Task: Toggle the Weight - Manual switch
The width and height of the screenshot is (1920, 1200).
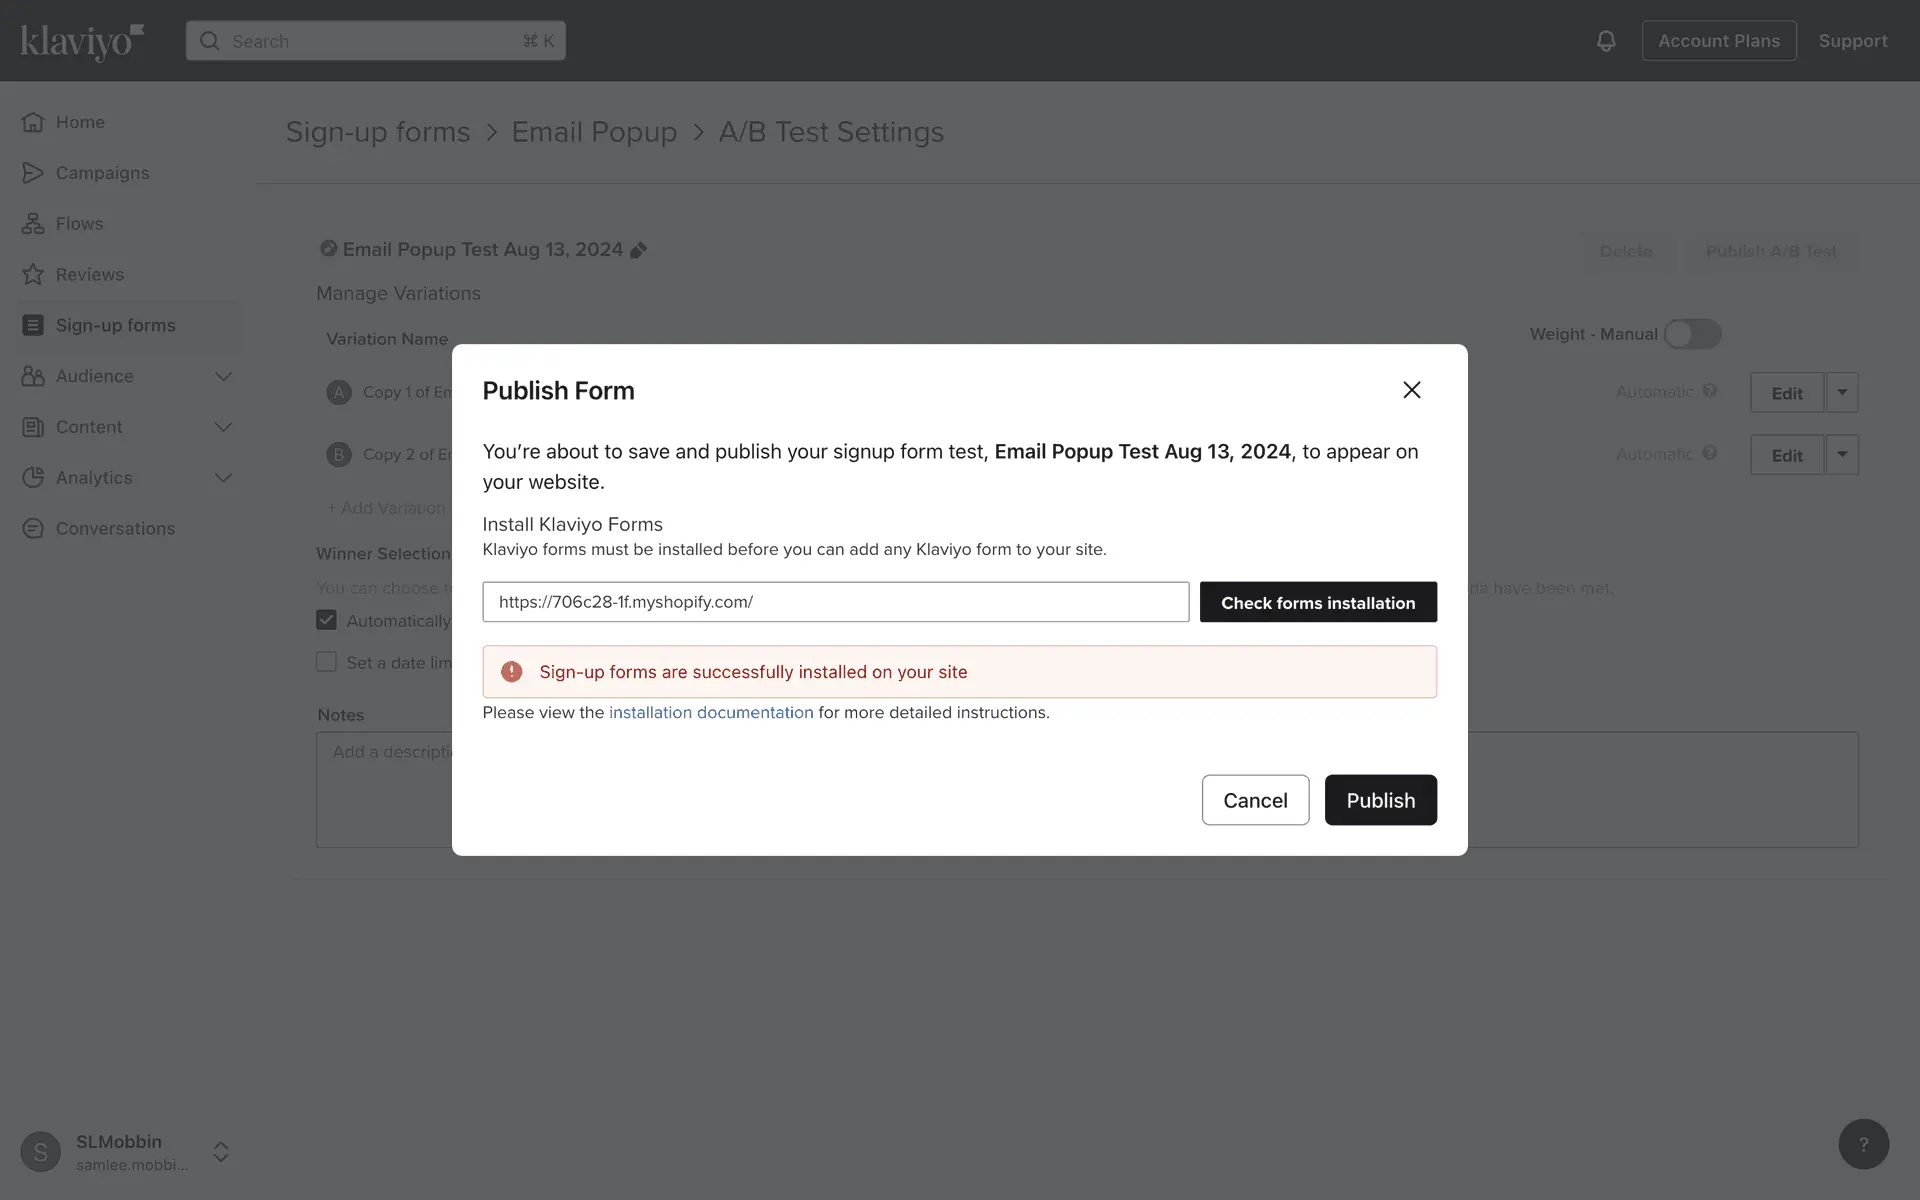Action: pyautogui.click(x=1692, y=334)
